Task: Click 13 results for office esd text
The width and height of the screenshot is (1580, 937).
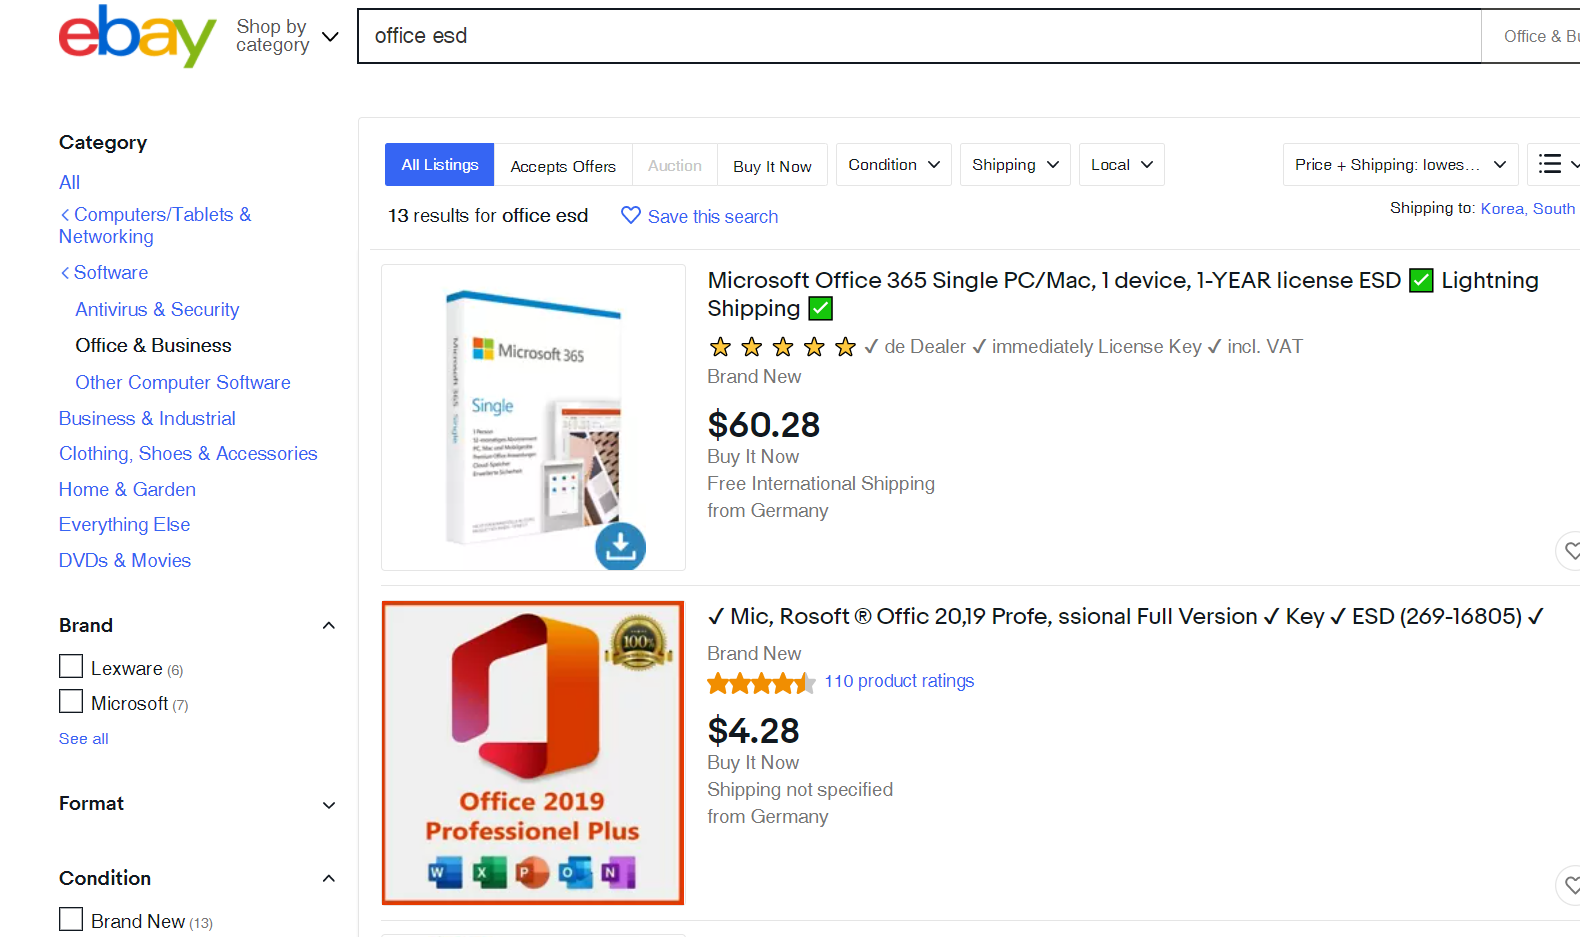Action: [488, 216]
